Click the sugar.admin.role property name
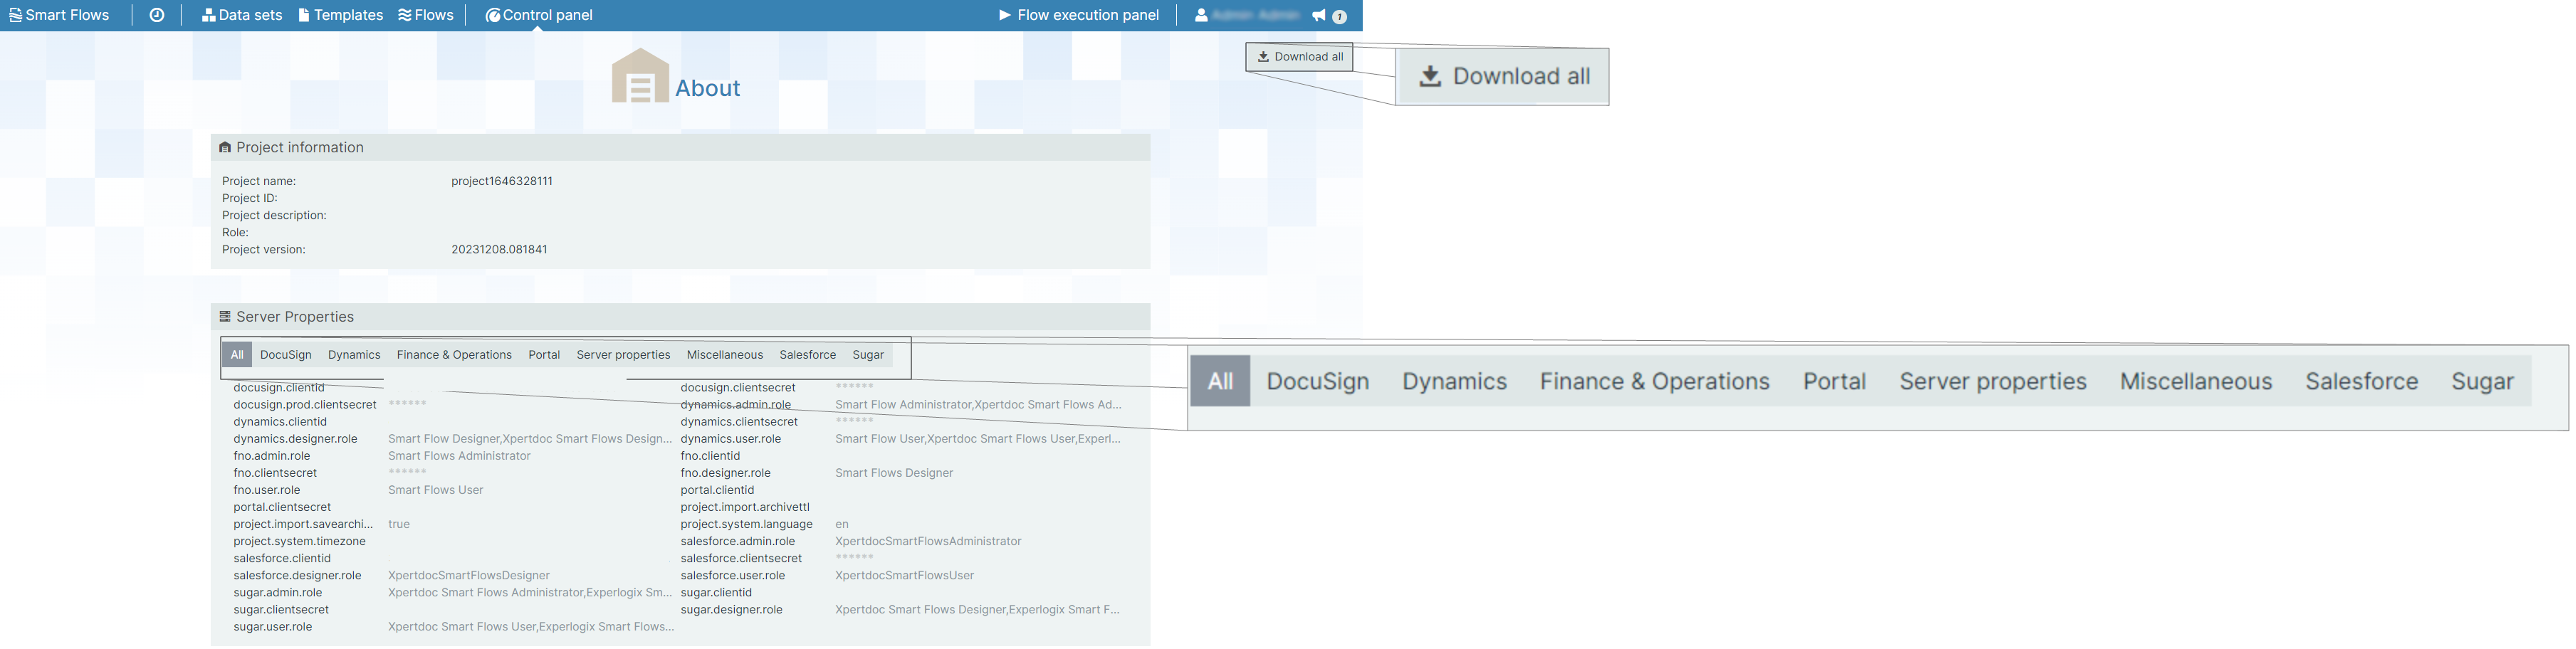 pos(278,593)
